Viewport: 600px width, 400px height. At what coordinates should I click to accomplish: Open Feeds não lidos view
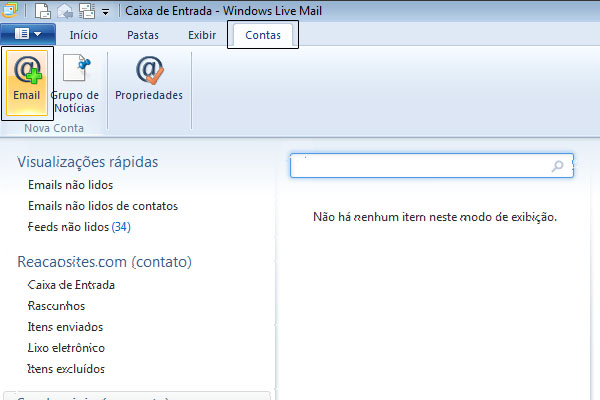tap(79, 227)
